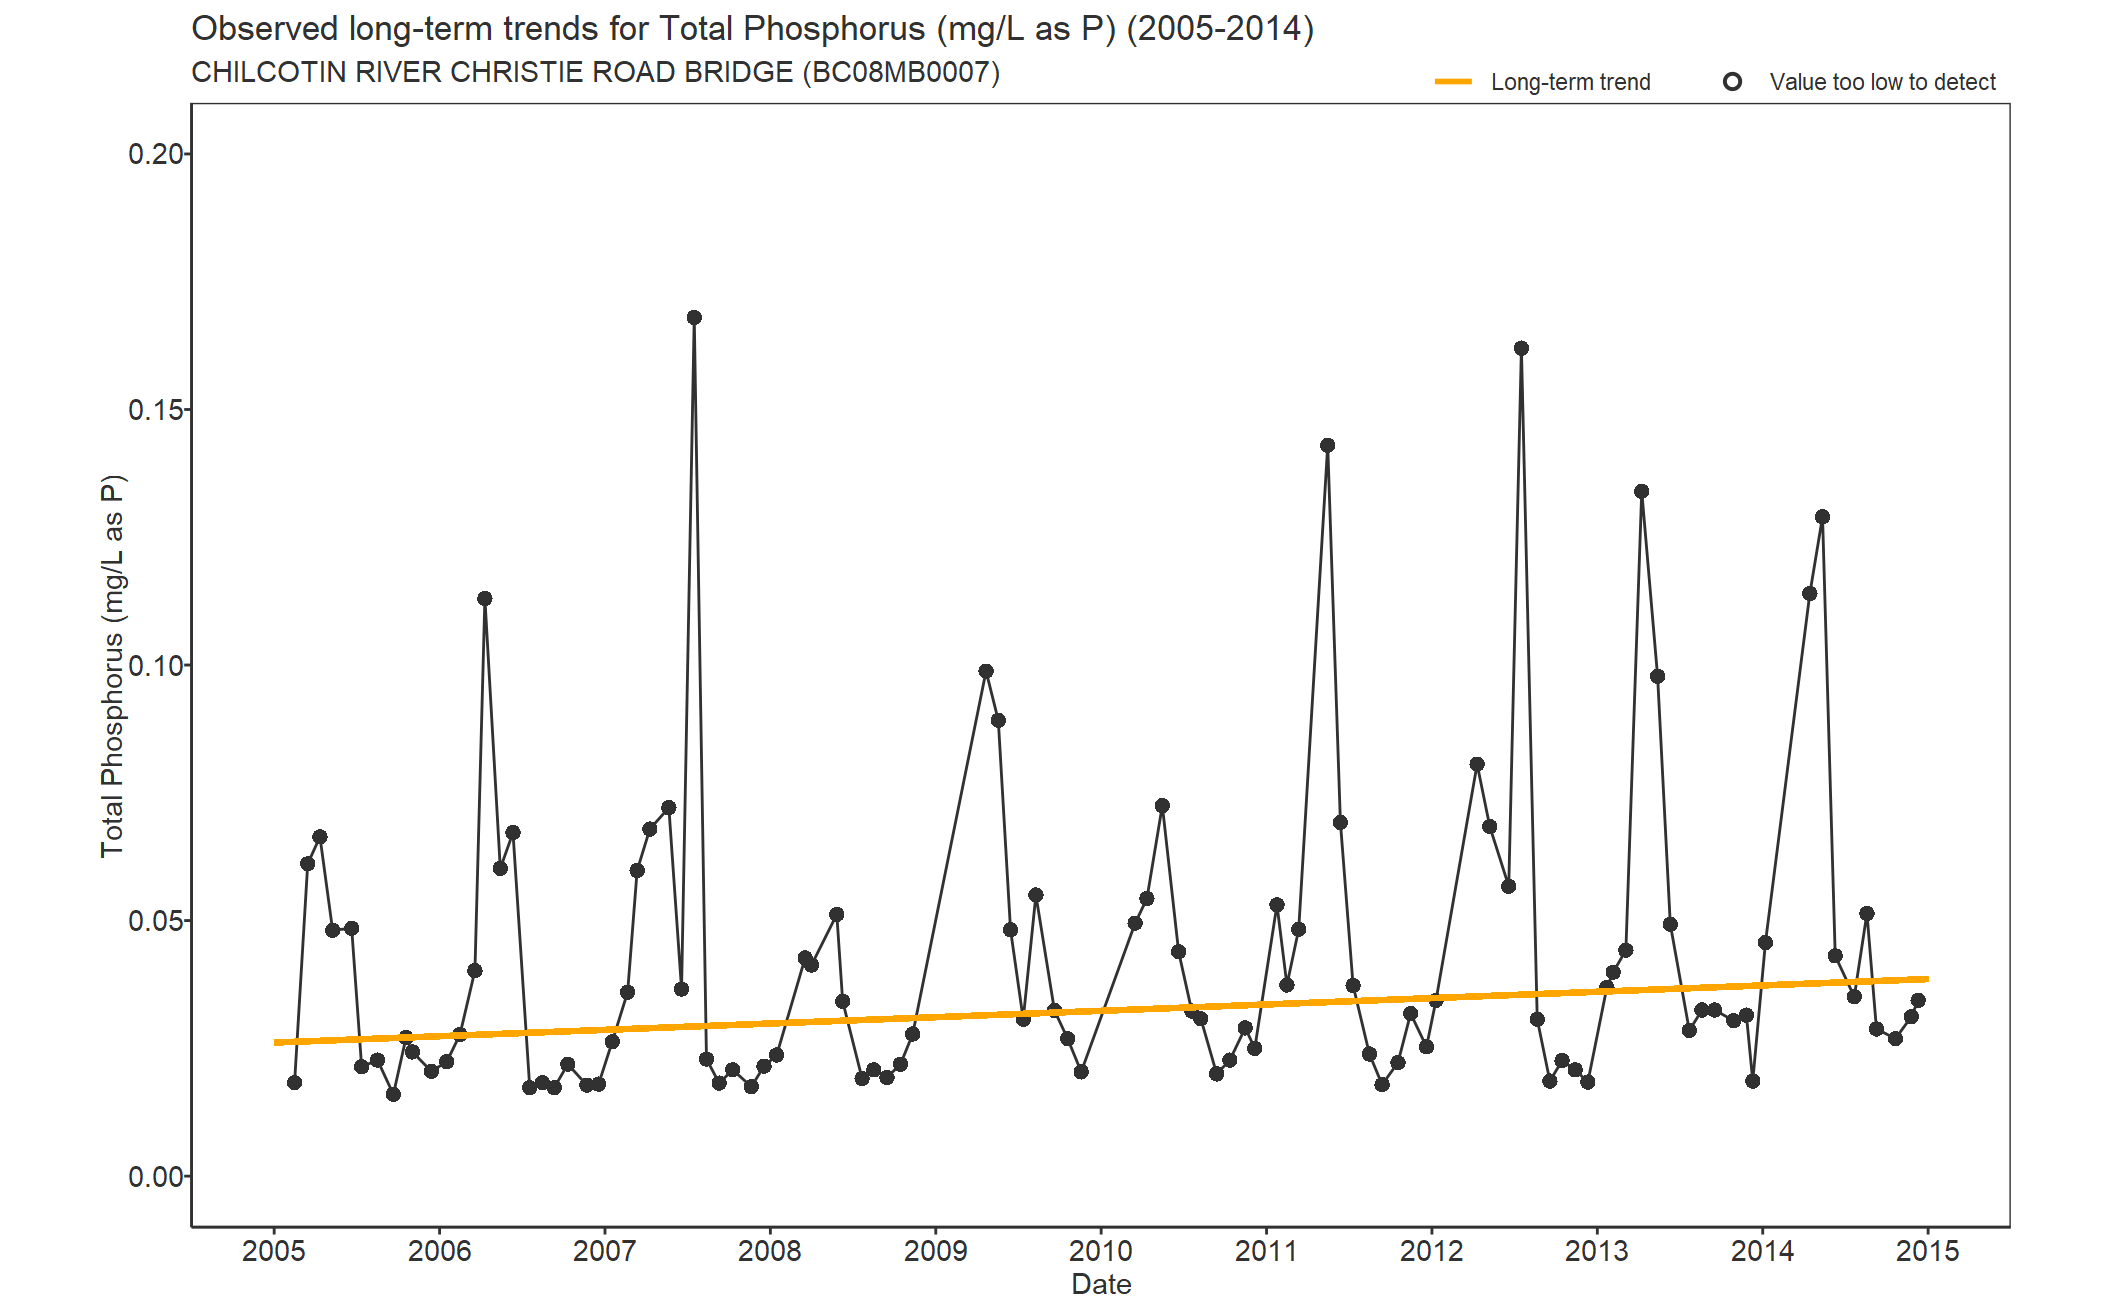Viewport: 2112px width, 1309px height.
Task: Click the Long-term trend legend label
Action: [1570, 82]
